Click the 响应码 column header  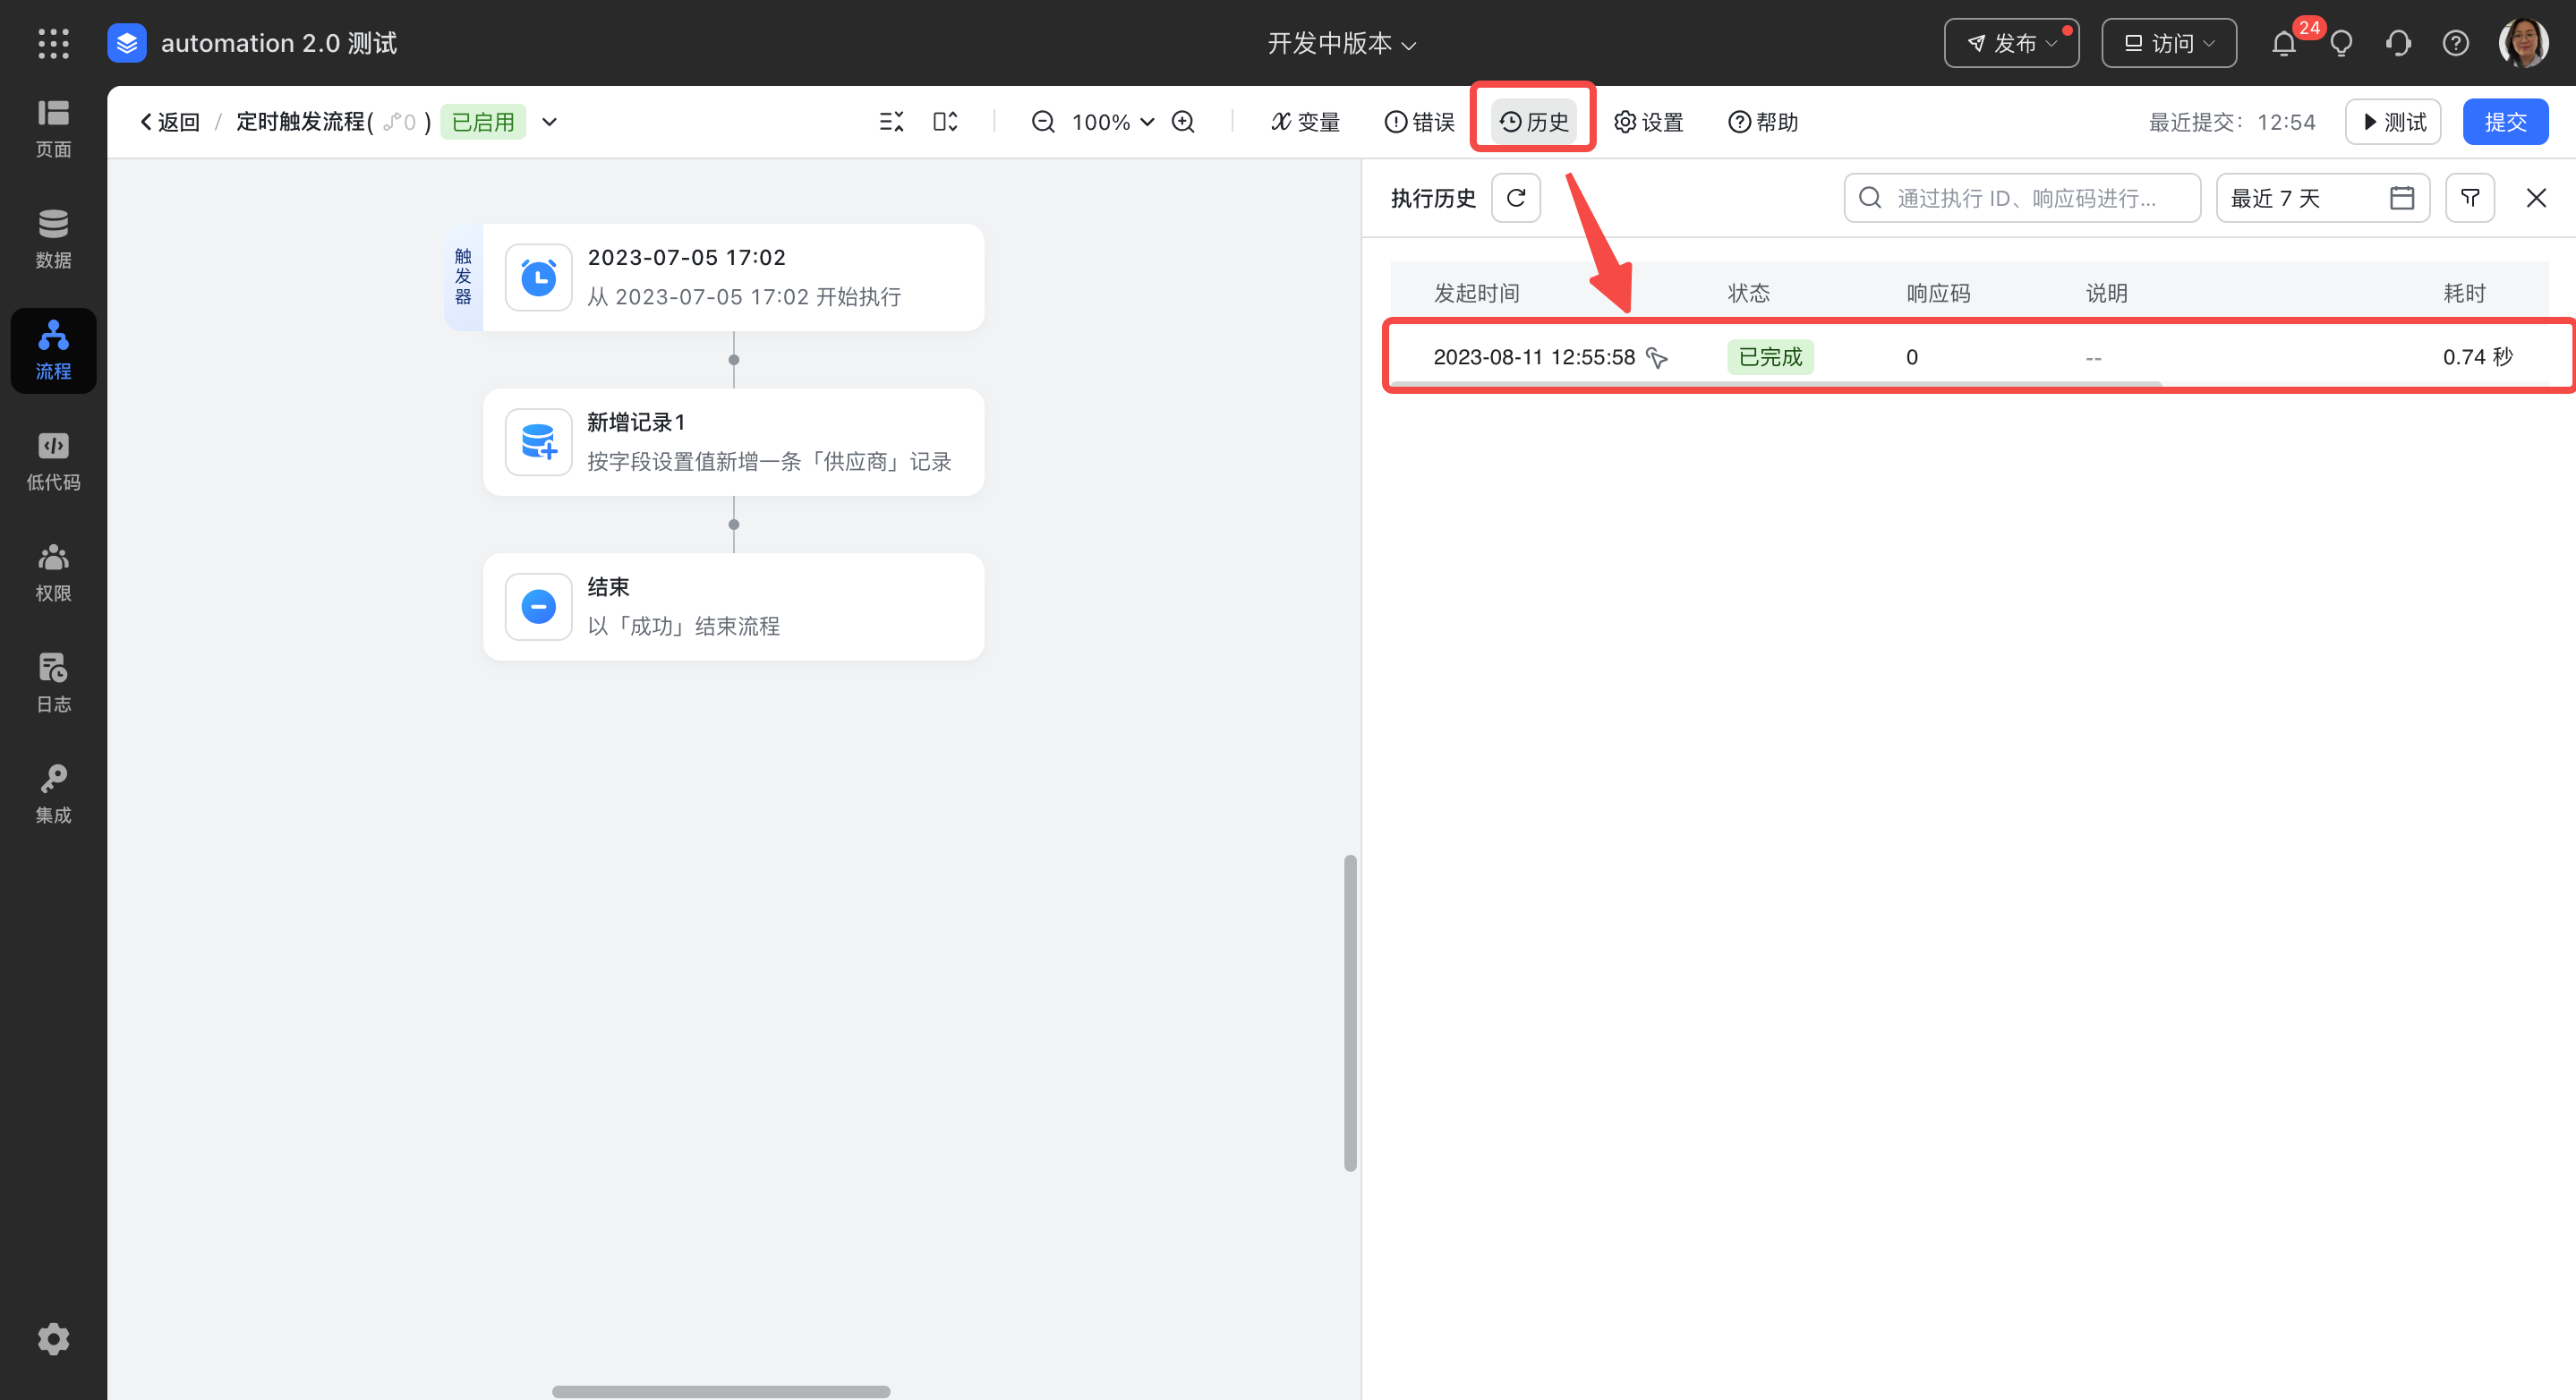(x=1938, y=293)
